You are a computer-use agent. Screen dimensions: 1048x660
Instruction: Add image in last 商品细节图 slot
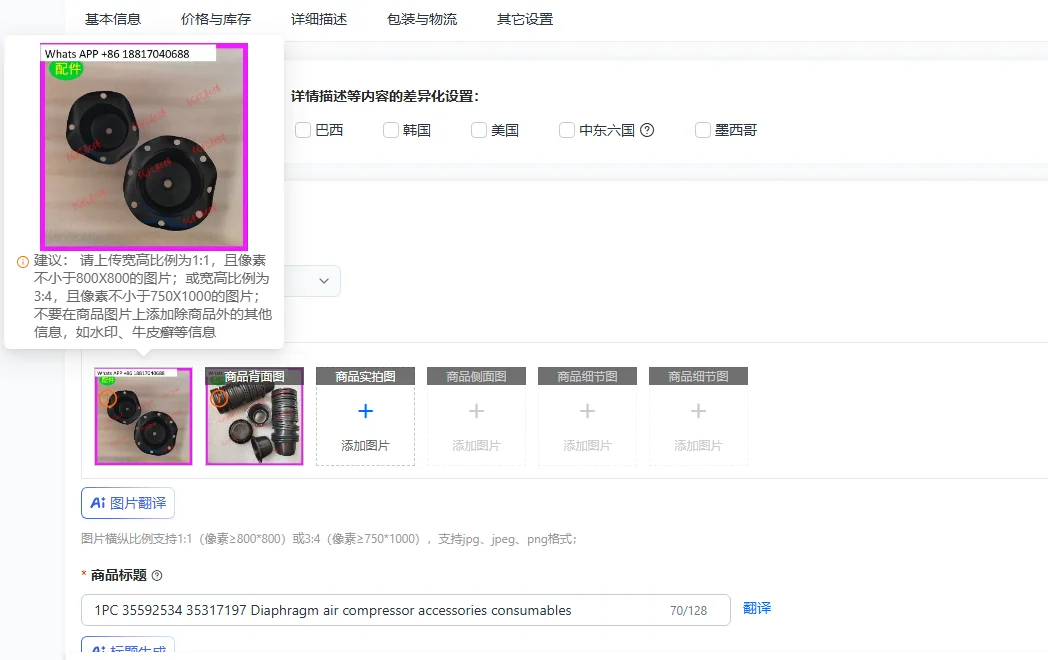[x=698, y=417]
